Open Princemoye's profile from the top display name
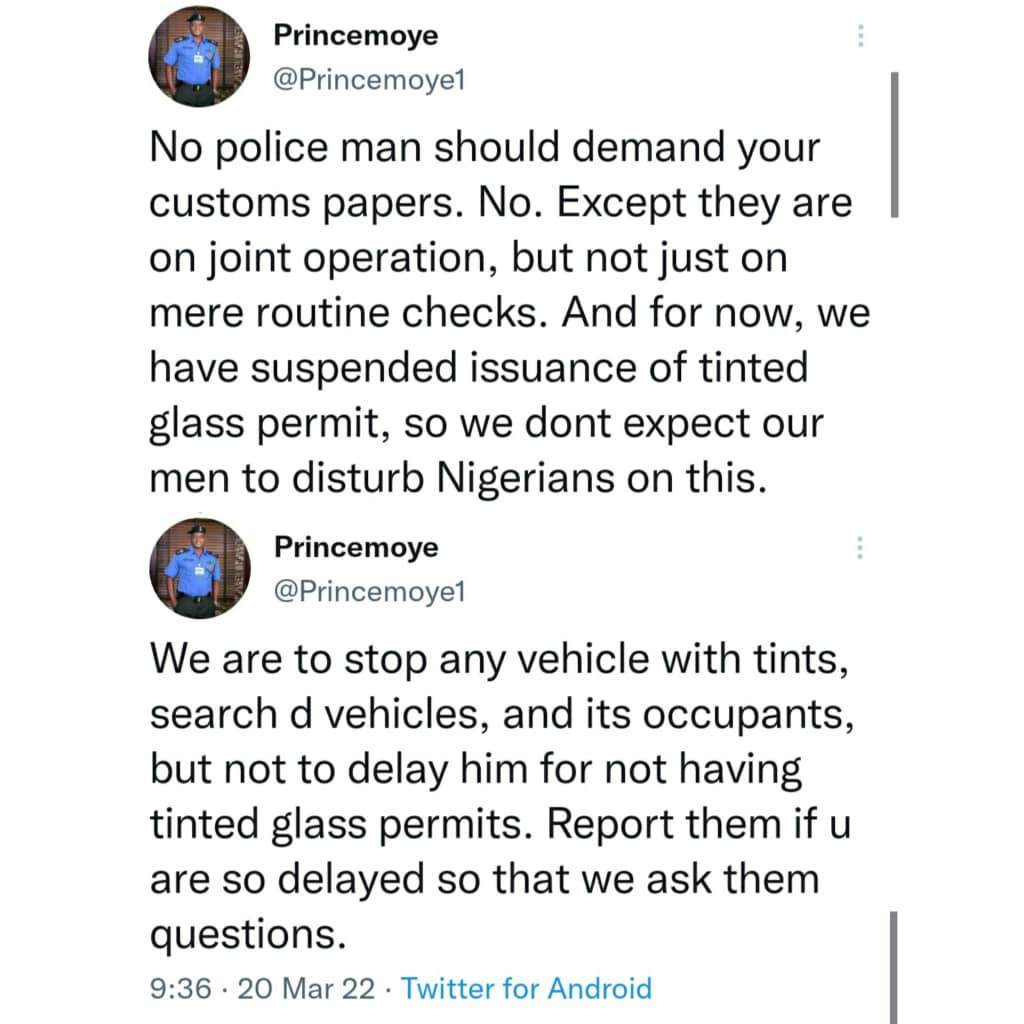The height and width of the screenshot is (1024, 1024). [x=355, y=35]
